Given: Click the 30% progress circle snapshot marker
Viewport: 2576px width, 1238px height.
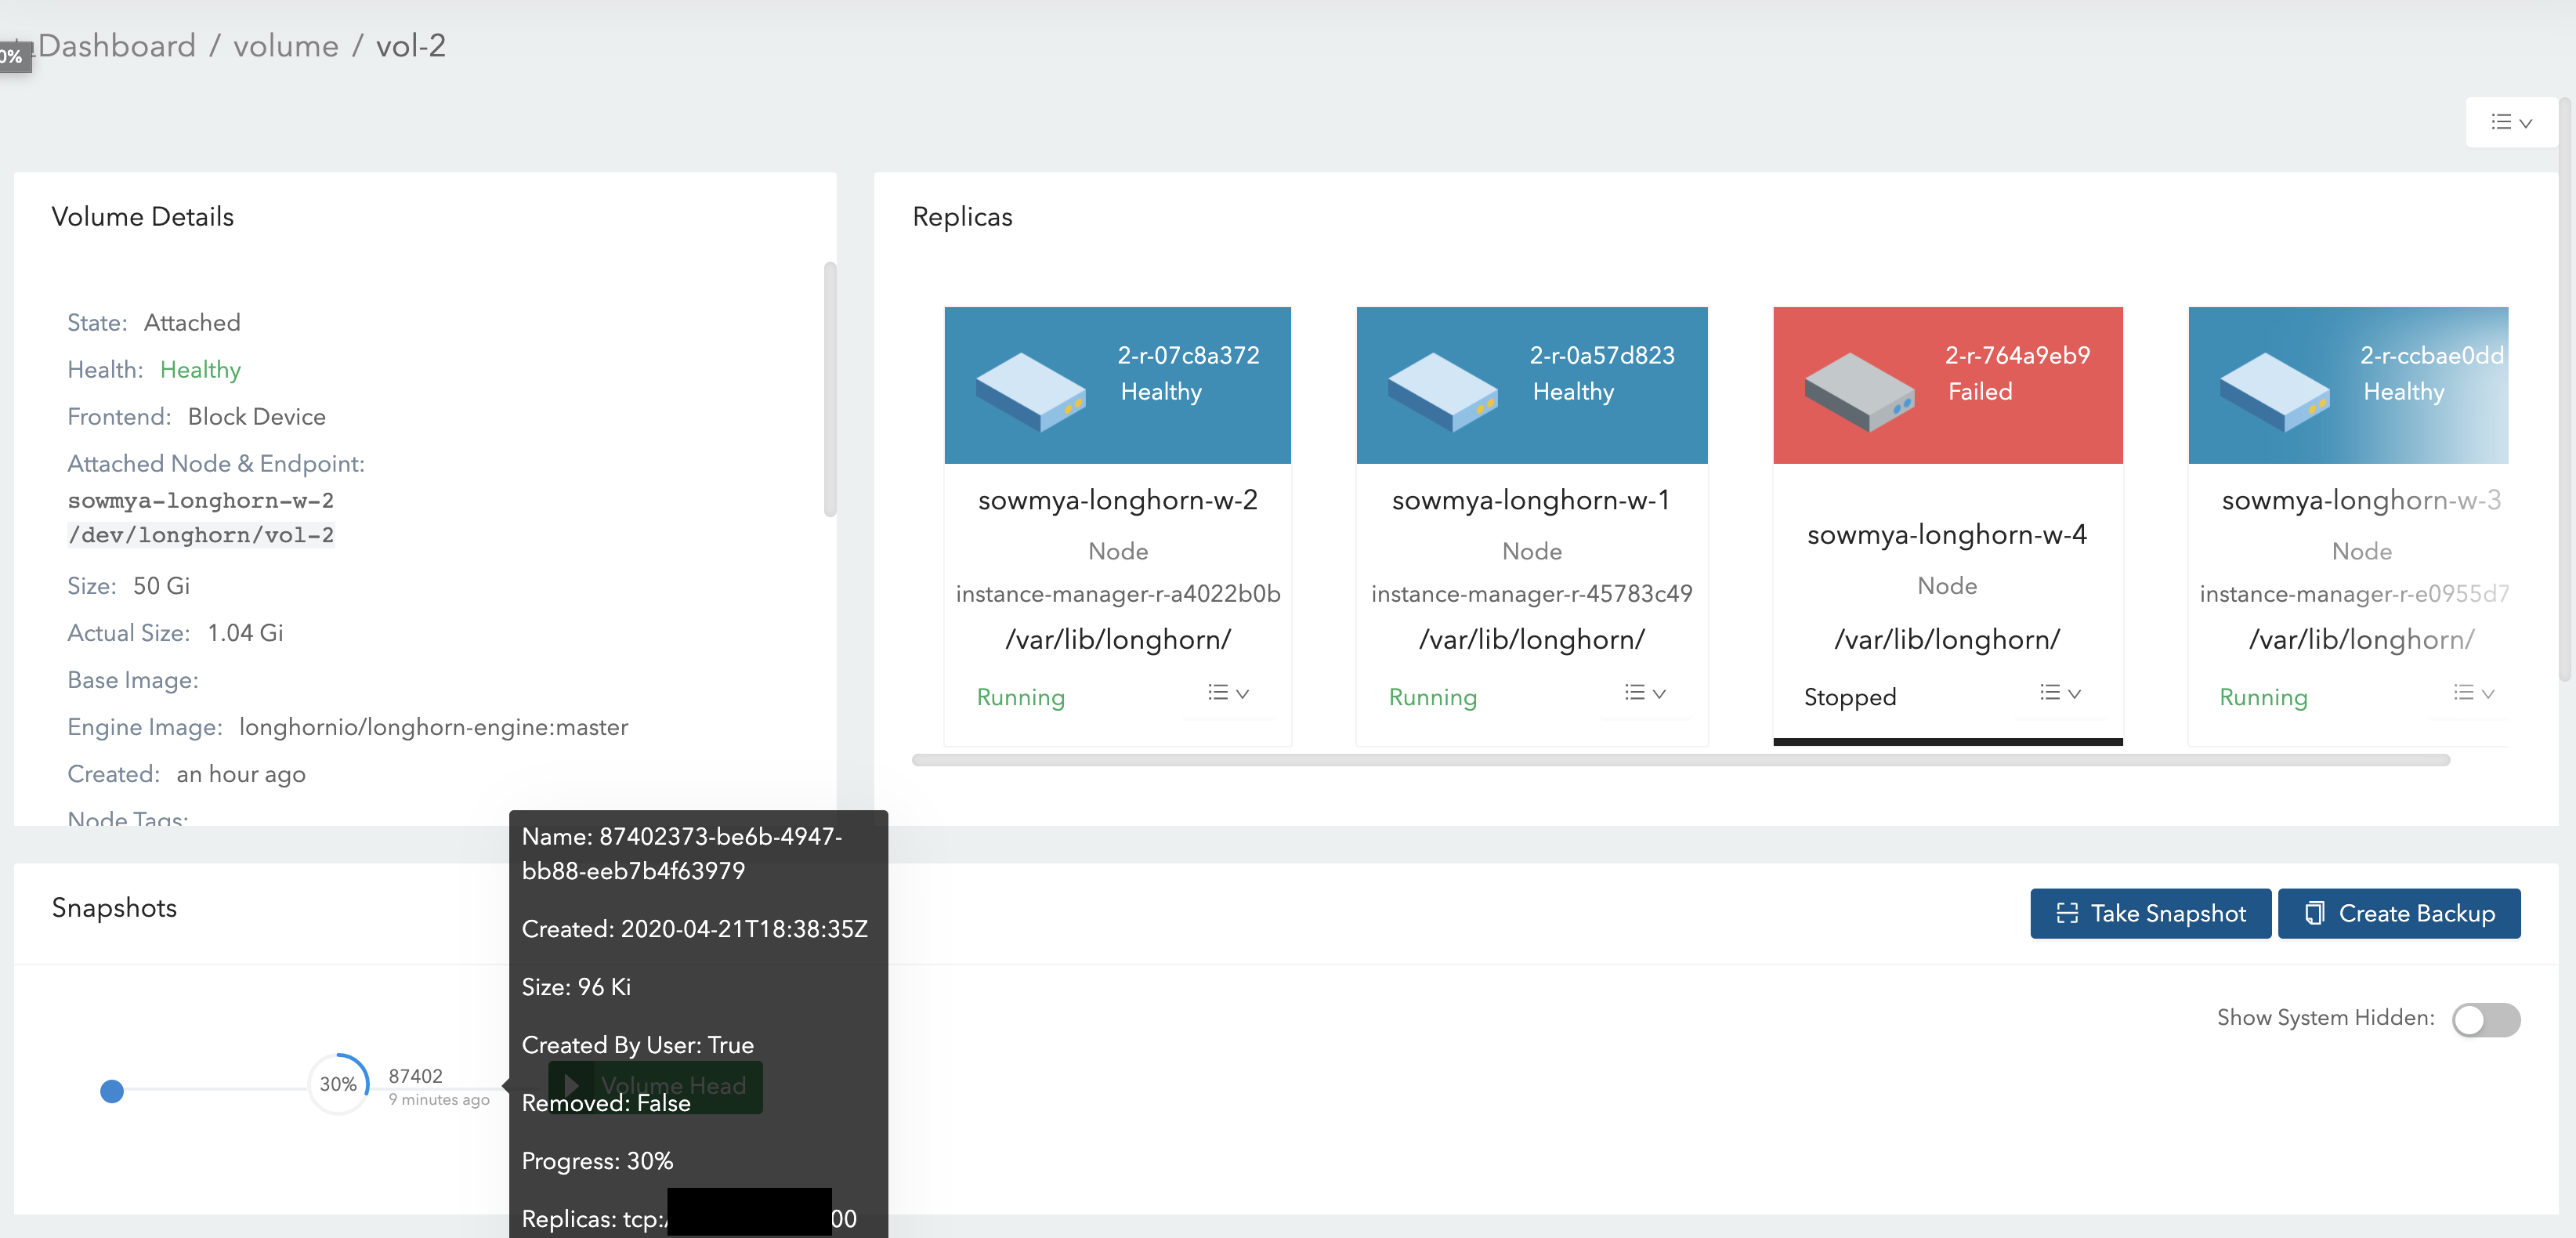Looking at the screenshot, I should coord(338,1084).
